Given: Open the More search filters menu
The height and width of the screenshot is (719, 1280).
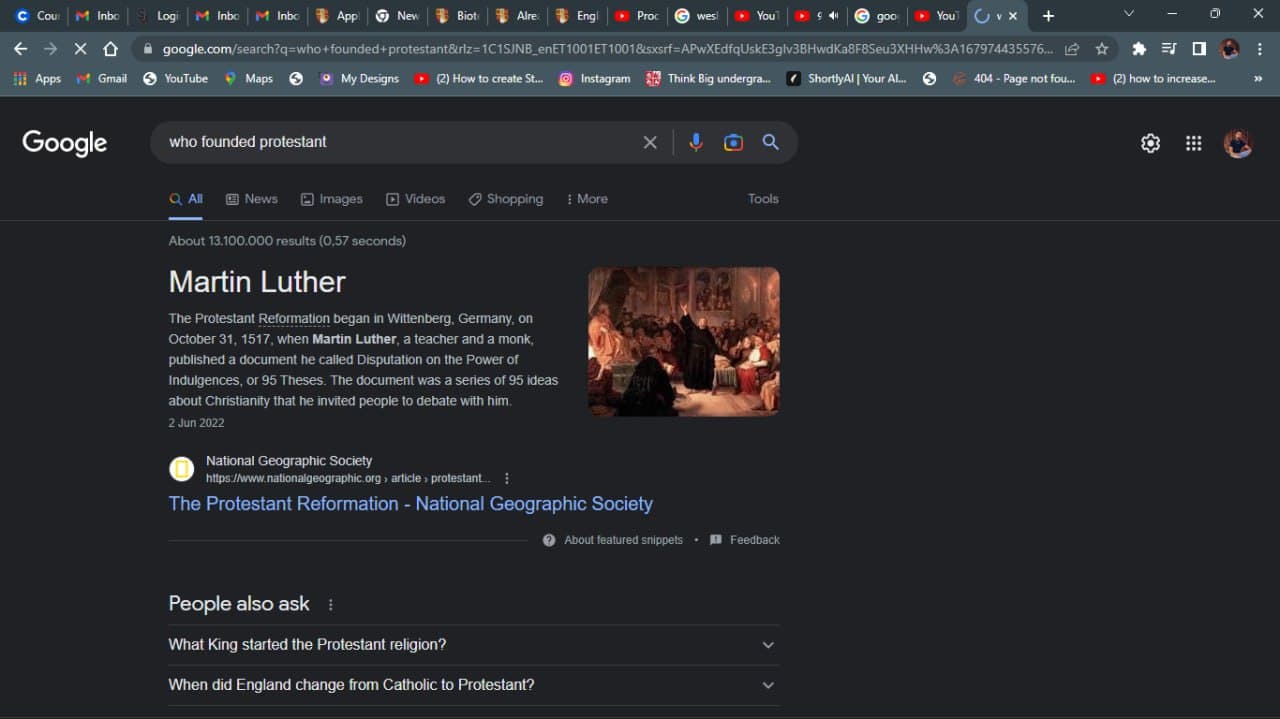Looking at the screenshot, I should coord(586,199).
